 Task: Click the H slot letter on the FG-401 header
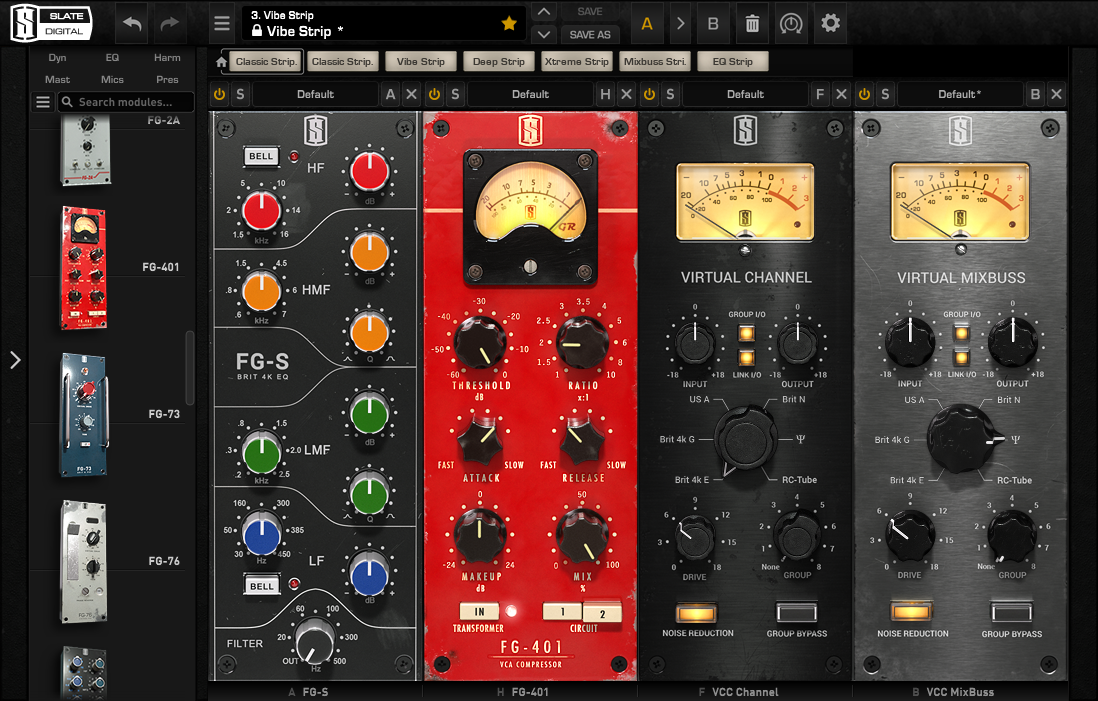pos(605,94)
